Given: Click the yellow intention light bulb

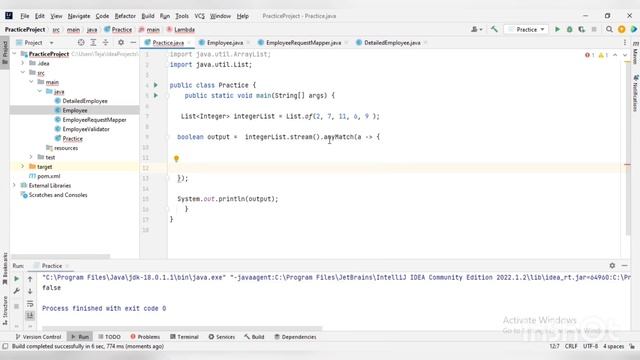Looking at the screenshot, I should 176,158.
